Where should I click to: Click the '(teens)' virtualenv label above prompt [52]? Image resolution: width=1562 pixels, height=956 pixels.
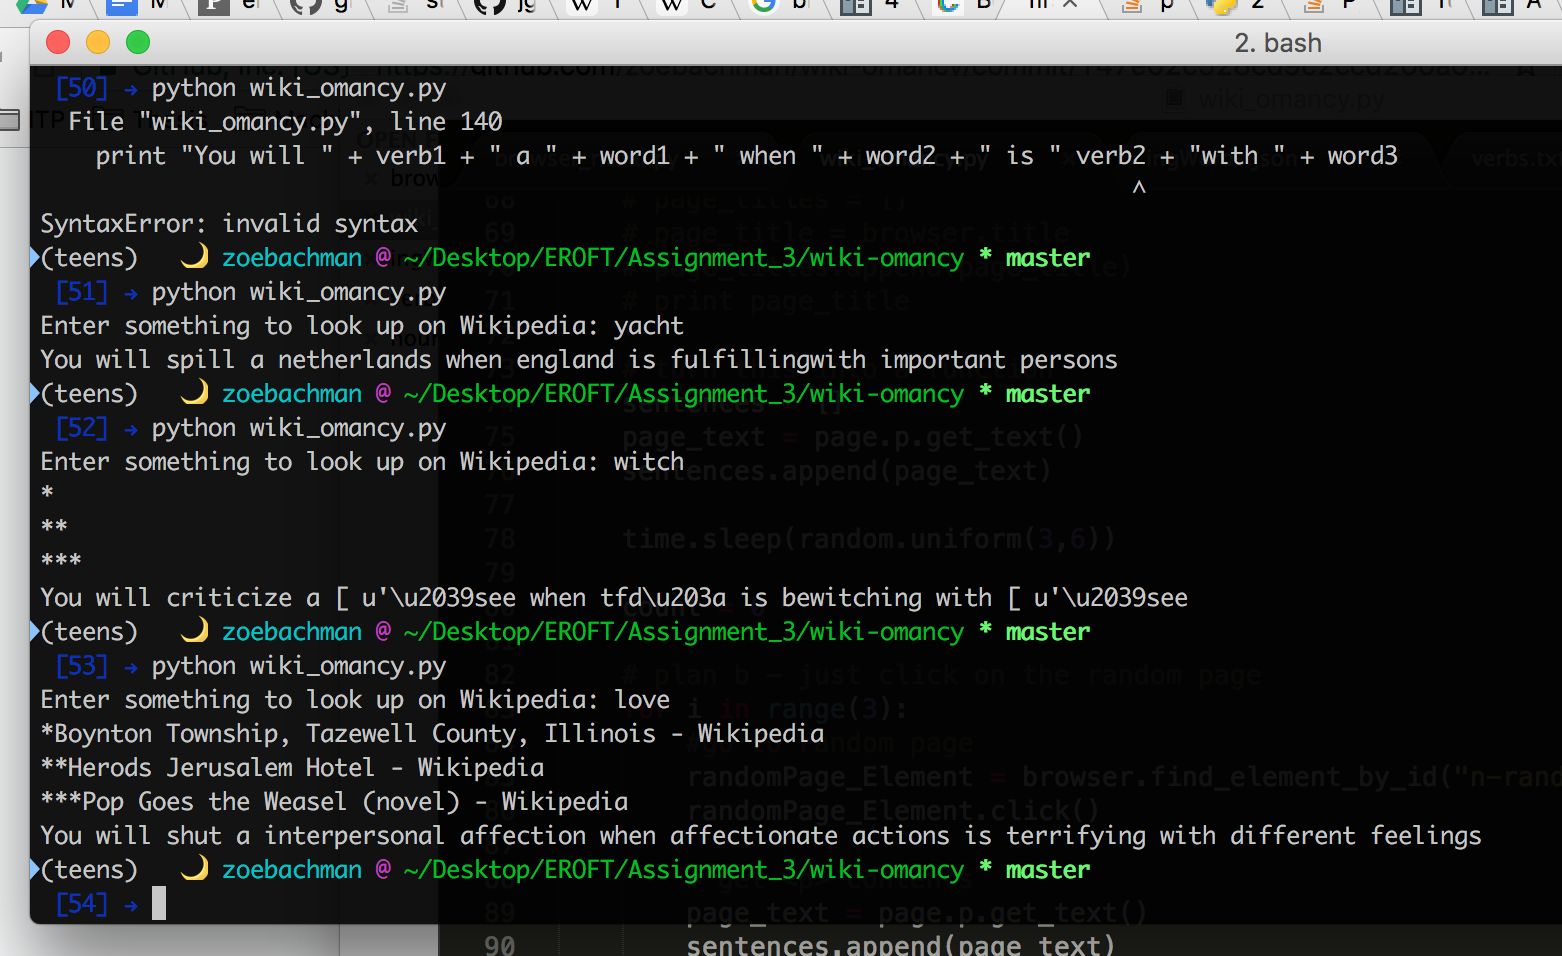tap(89, 394)
